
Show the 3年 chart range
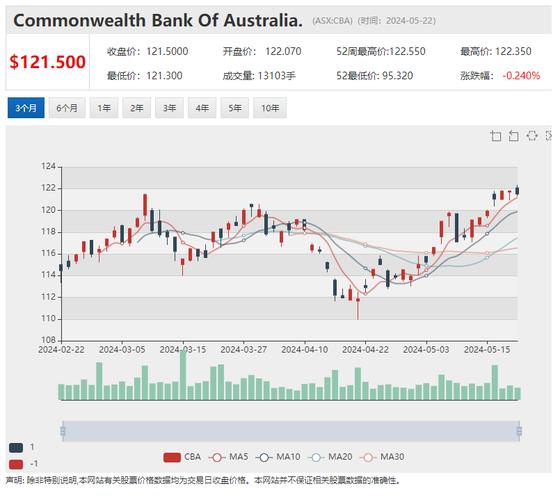pyautogui.click(x=169, y=108)
